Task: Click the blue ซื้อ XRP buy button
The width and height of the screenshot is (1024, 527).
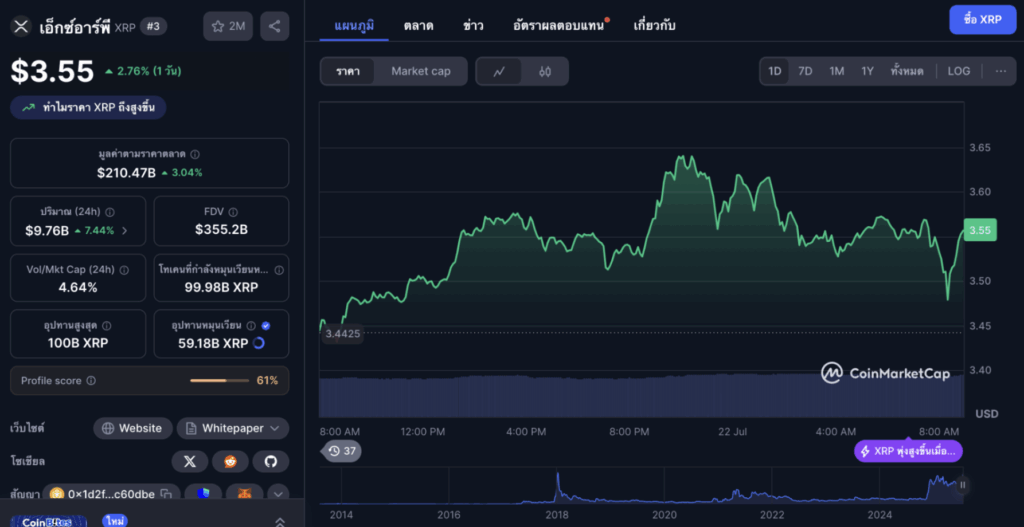Action: click(982, 20)
